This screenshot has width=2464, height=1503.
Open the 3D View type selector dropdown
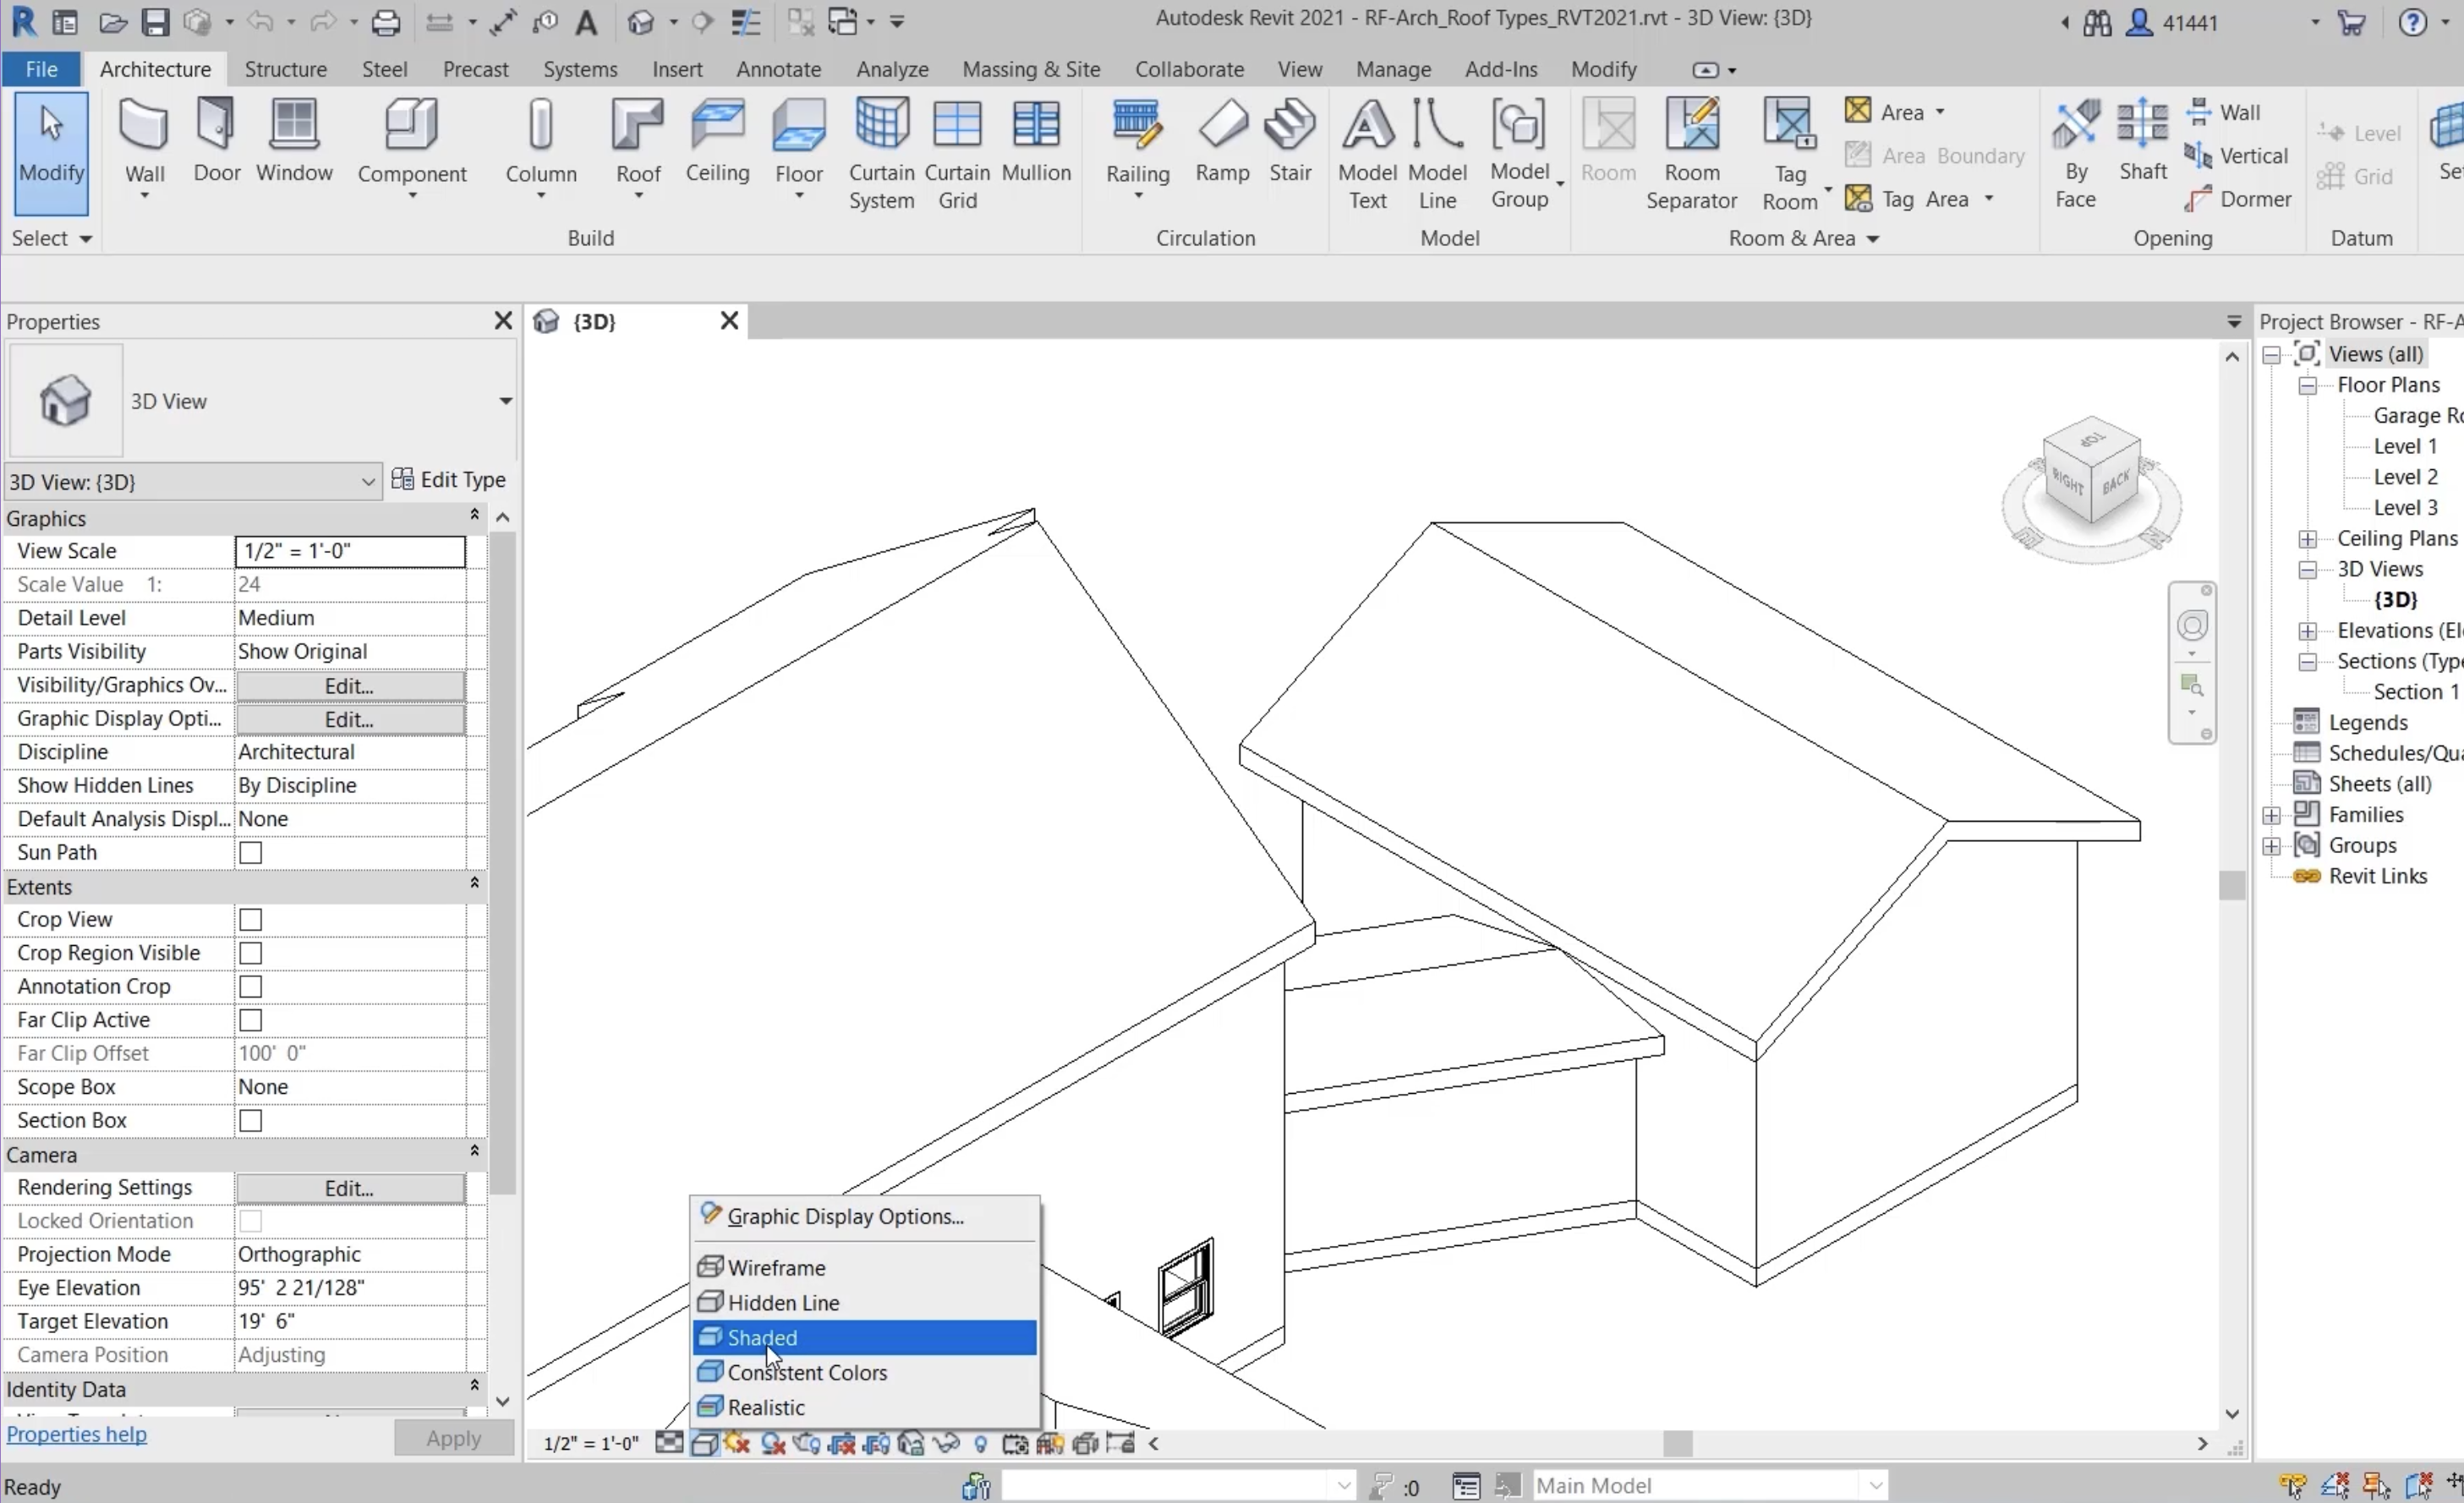(505, 401)
